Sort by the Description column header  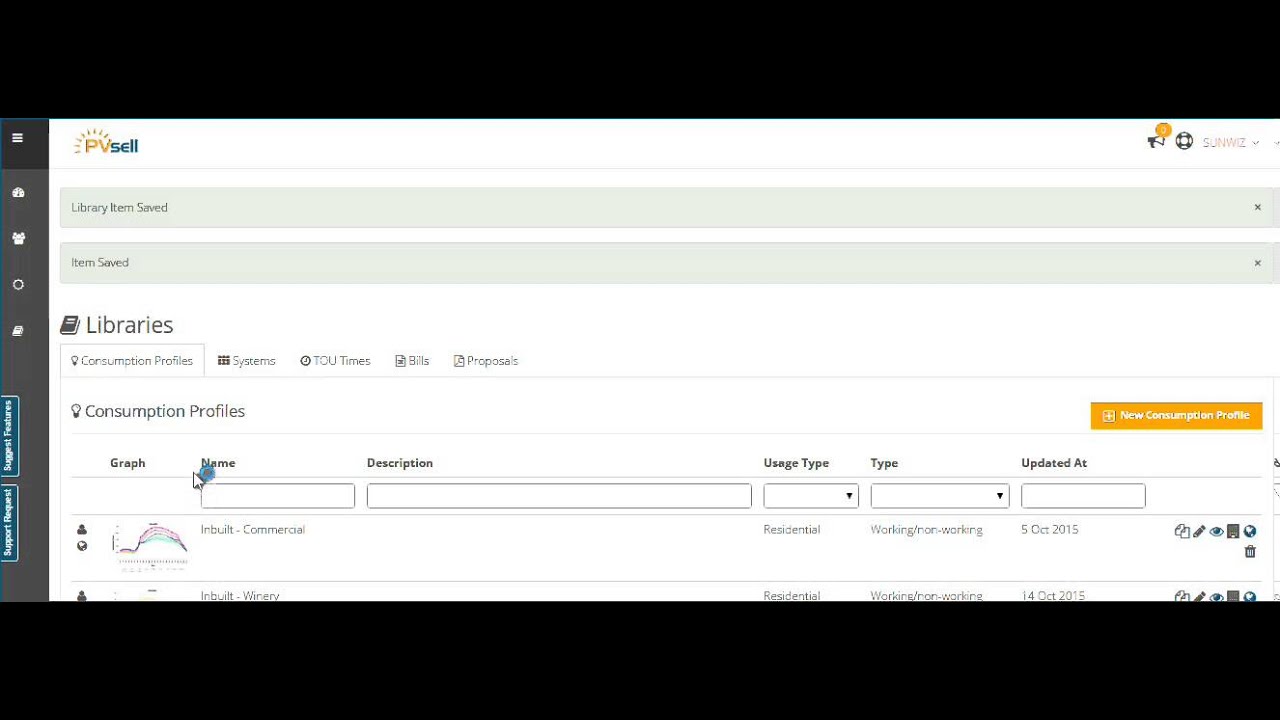[400, 463]
